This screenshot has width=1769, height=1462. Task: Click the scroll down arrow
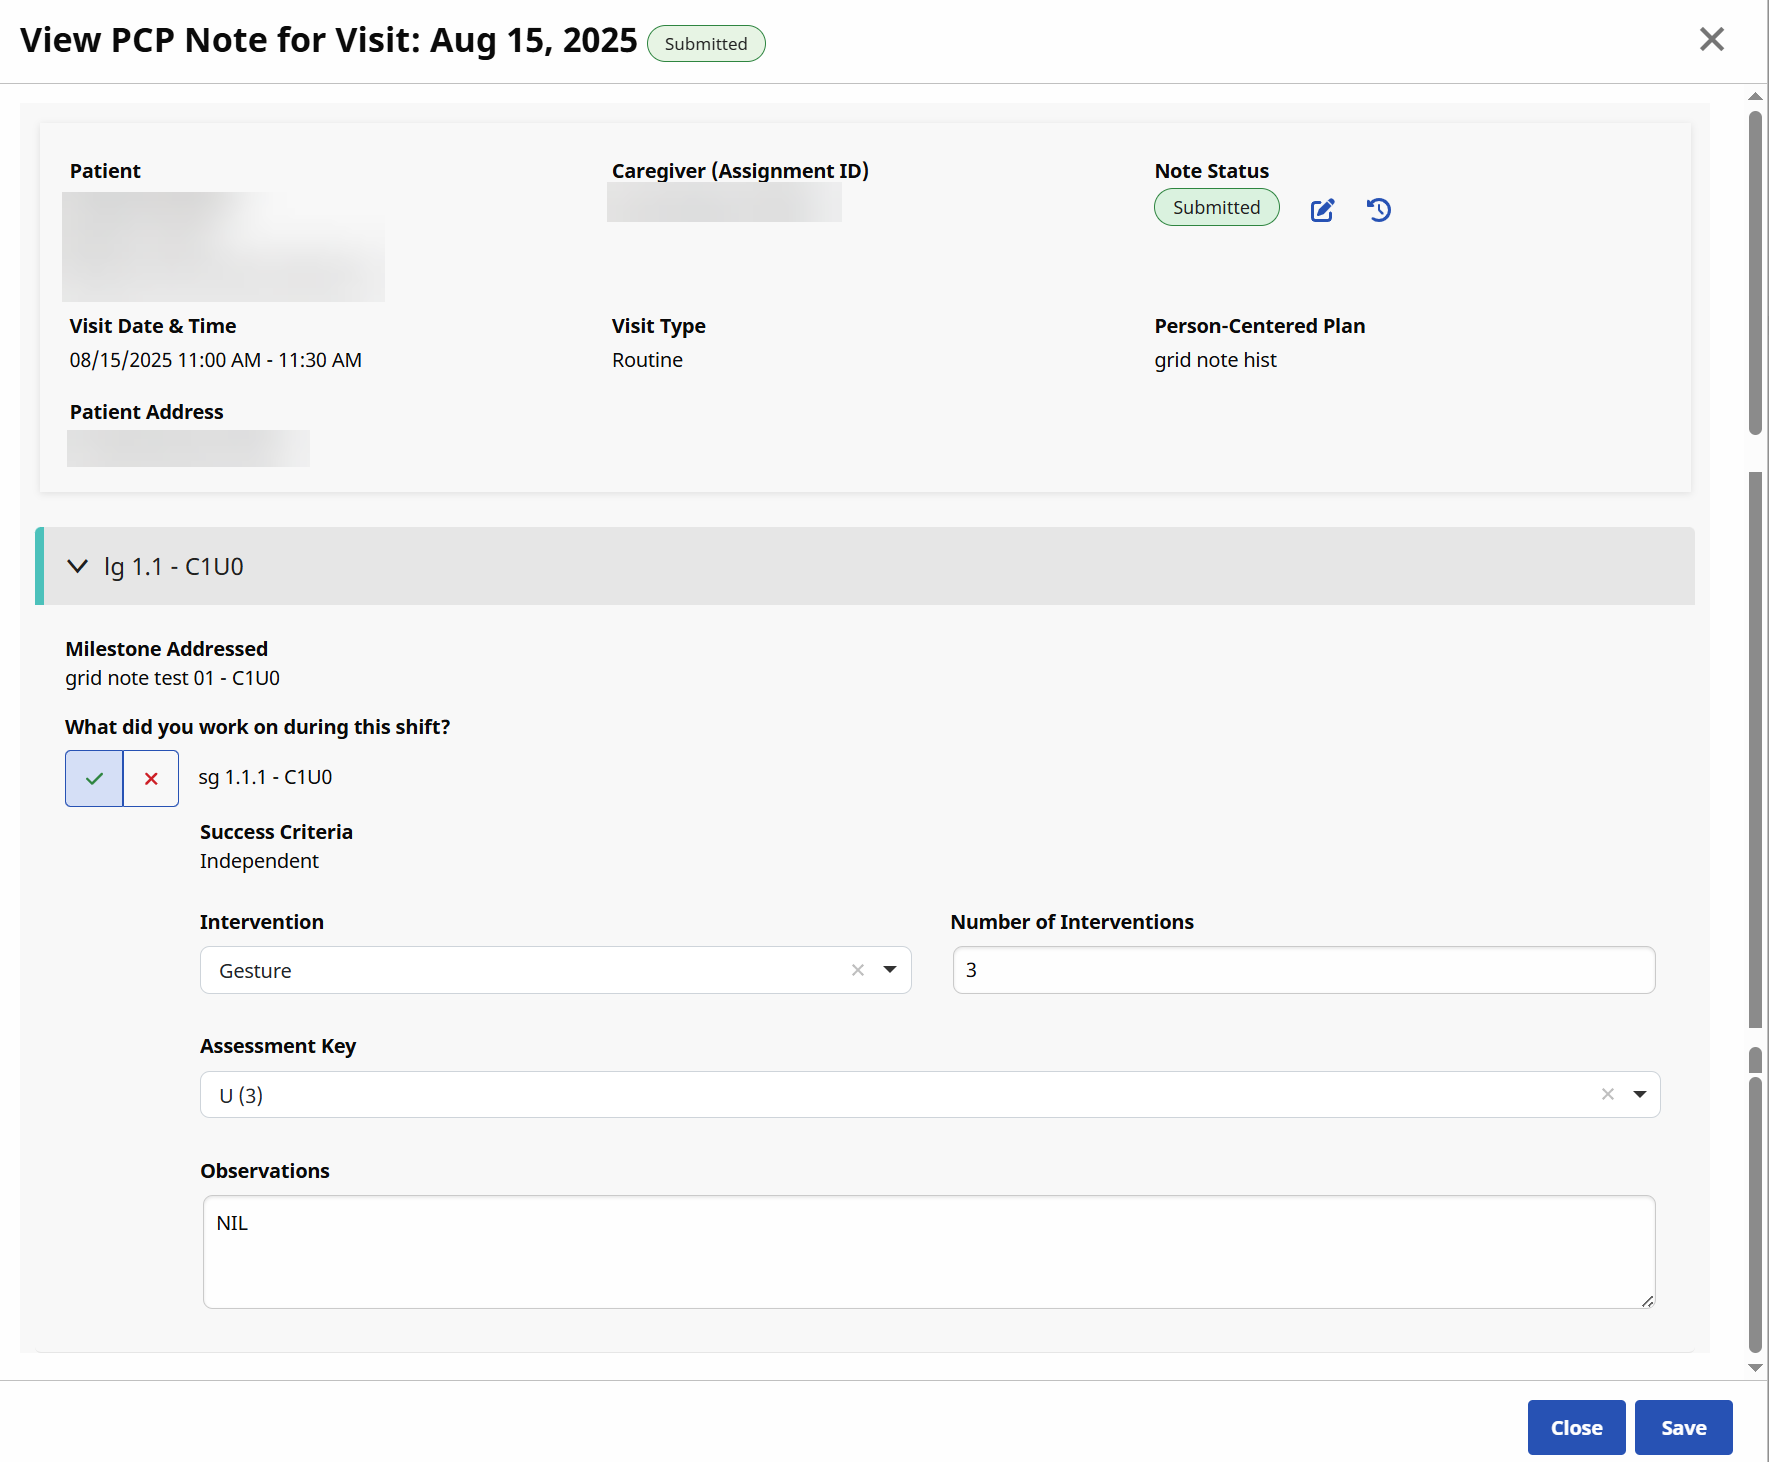(1754, 1368)
